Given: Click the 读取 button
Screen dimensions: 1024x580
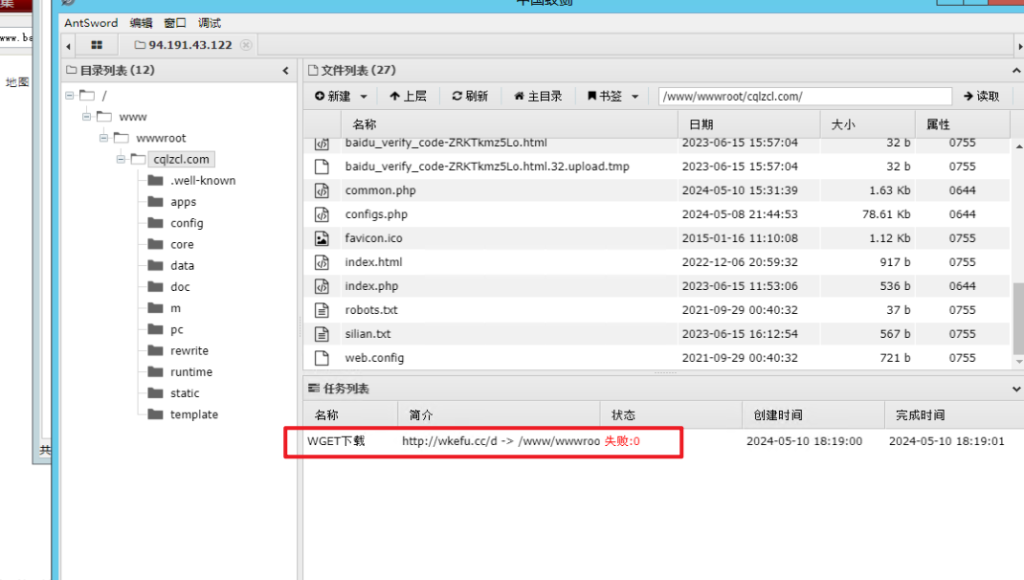Looking at the screenshot, I should click(981, 96).
